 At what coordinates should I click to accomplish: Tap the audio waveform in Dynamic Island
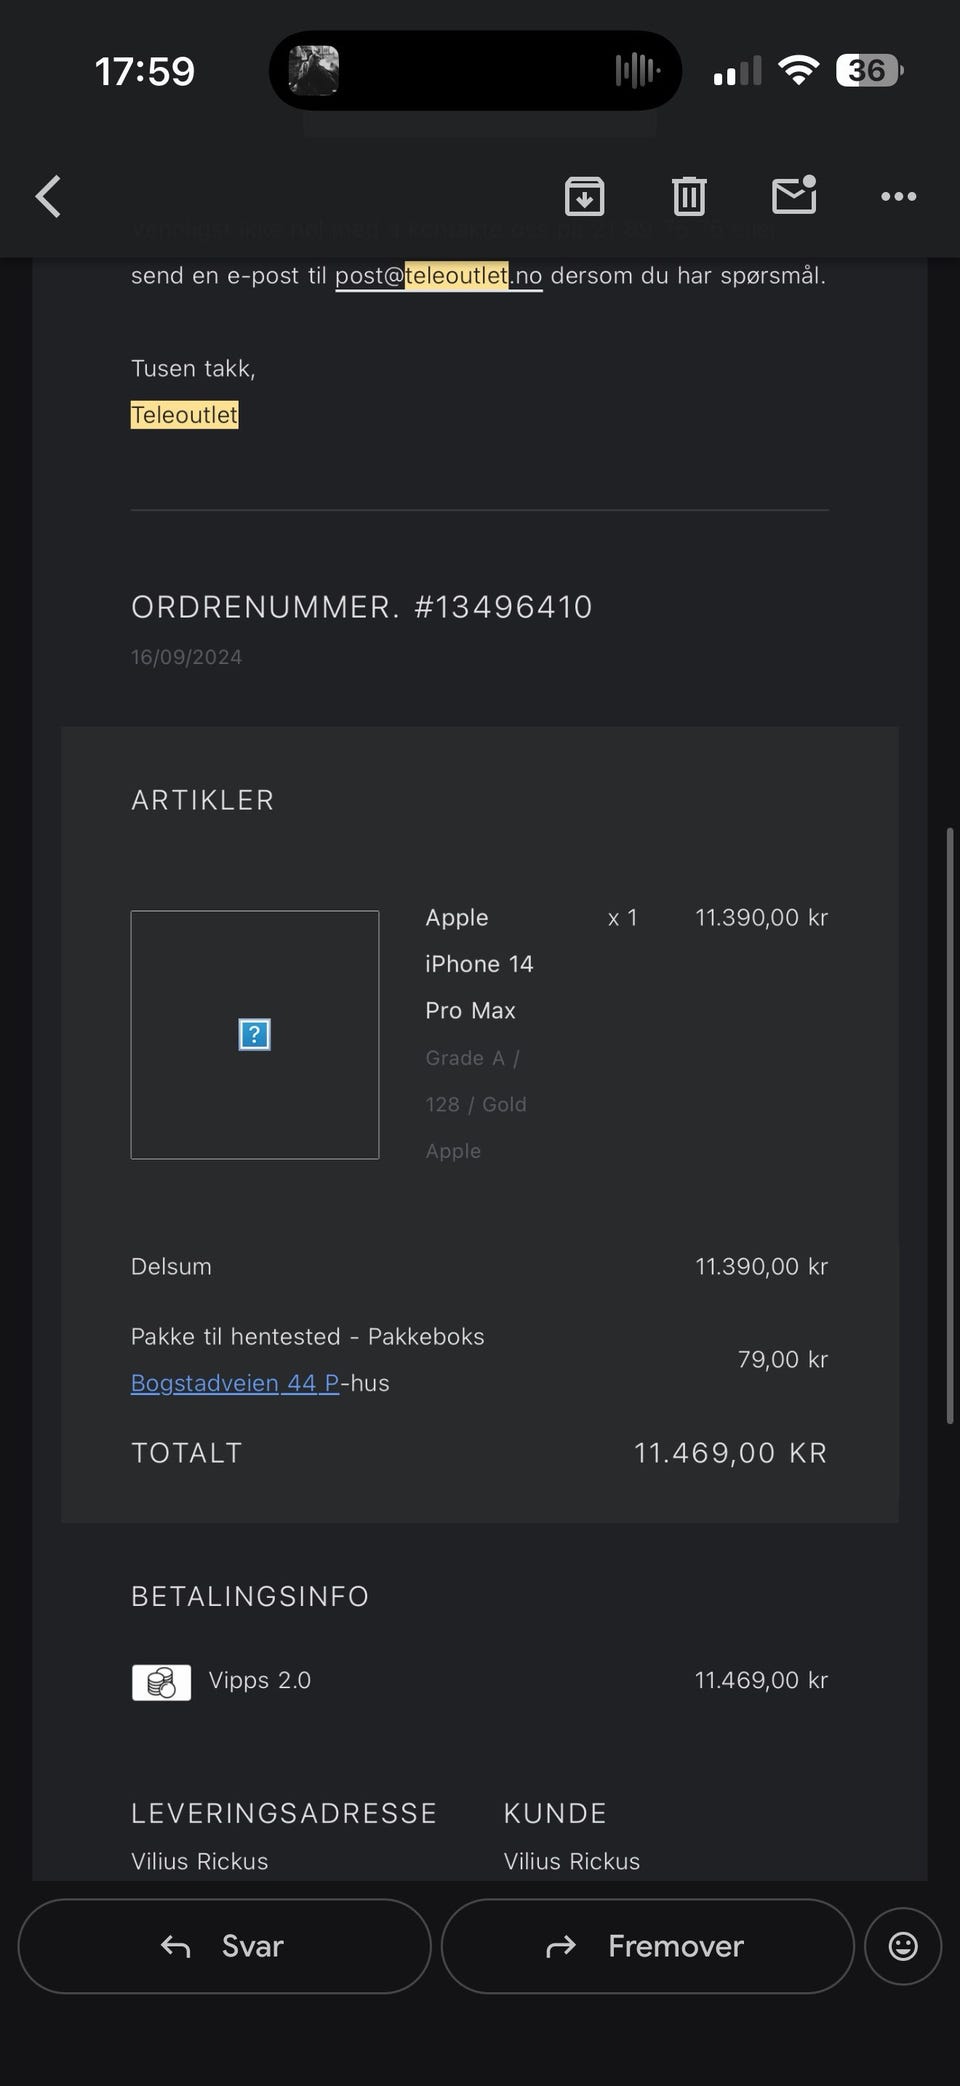637,71
